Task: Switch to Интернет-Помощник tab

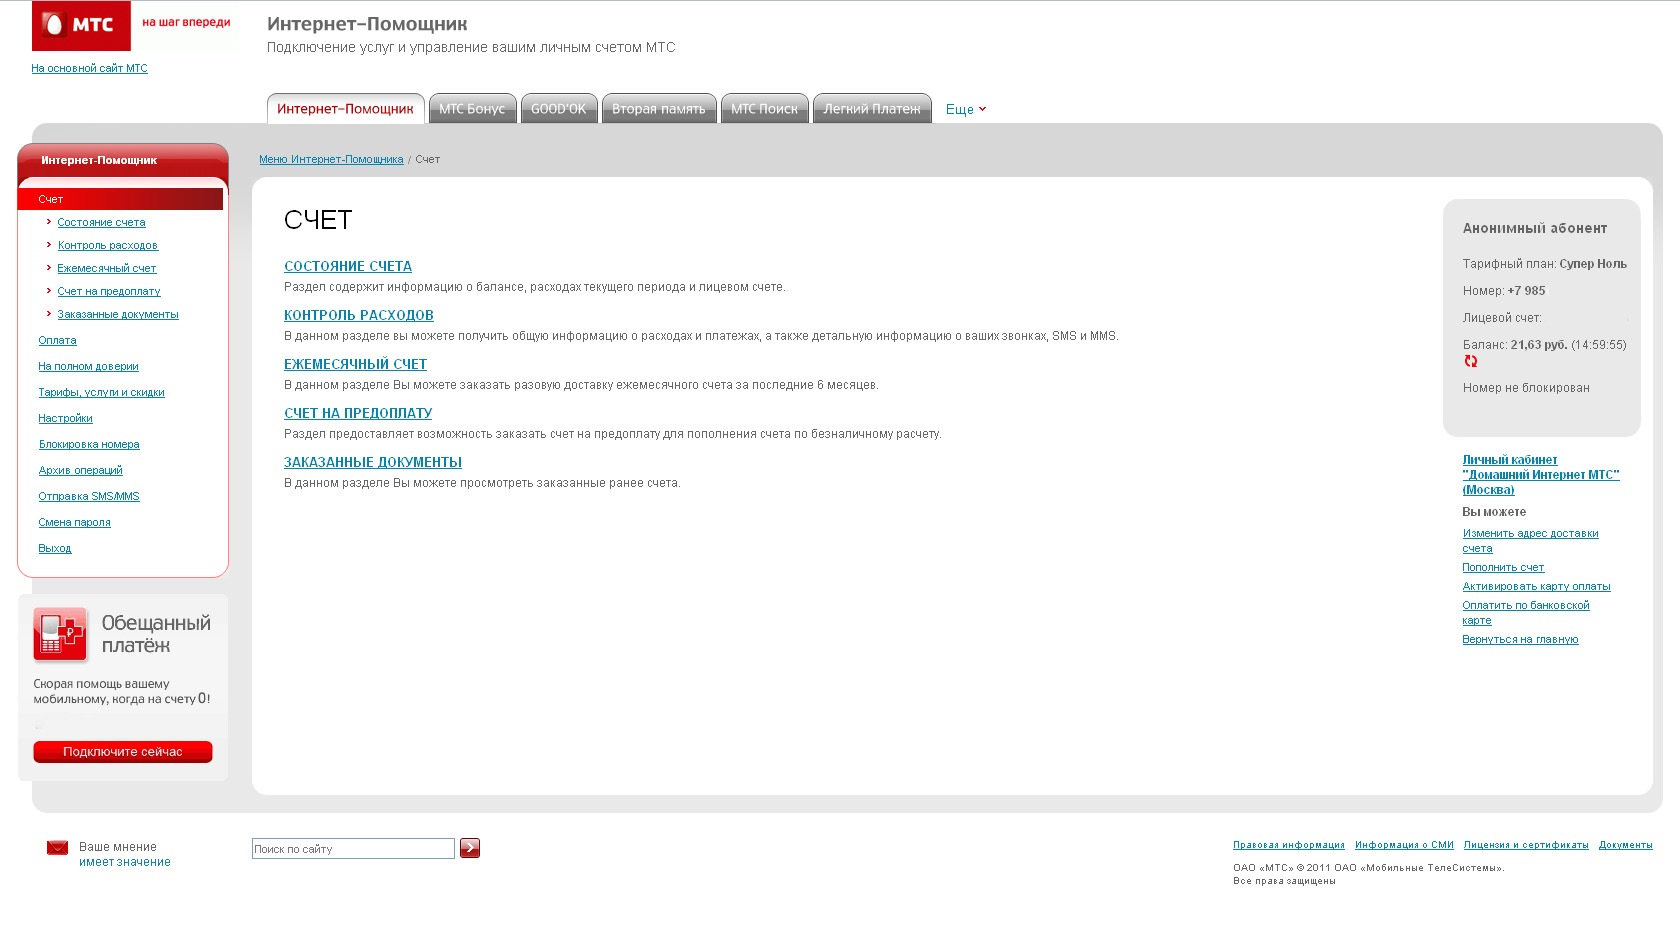Action: pyautogui.click(x=345, y=109)
